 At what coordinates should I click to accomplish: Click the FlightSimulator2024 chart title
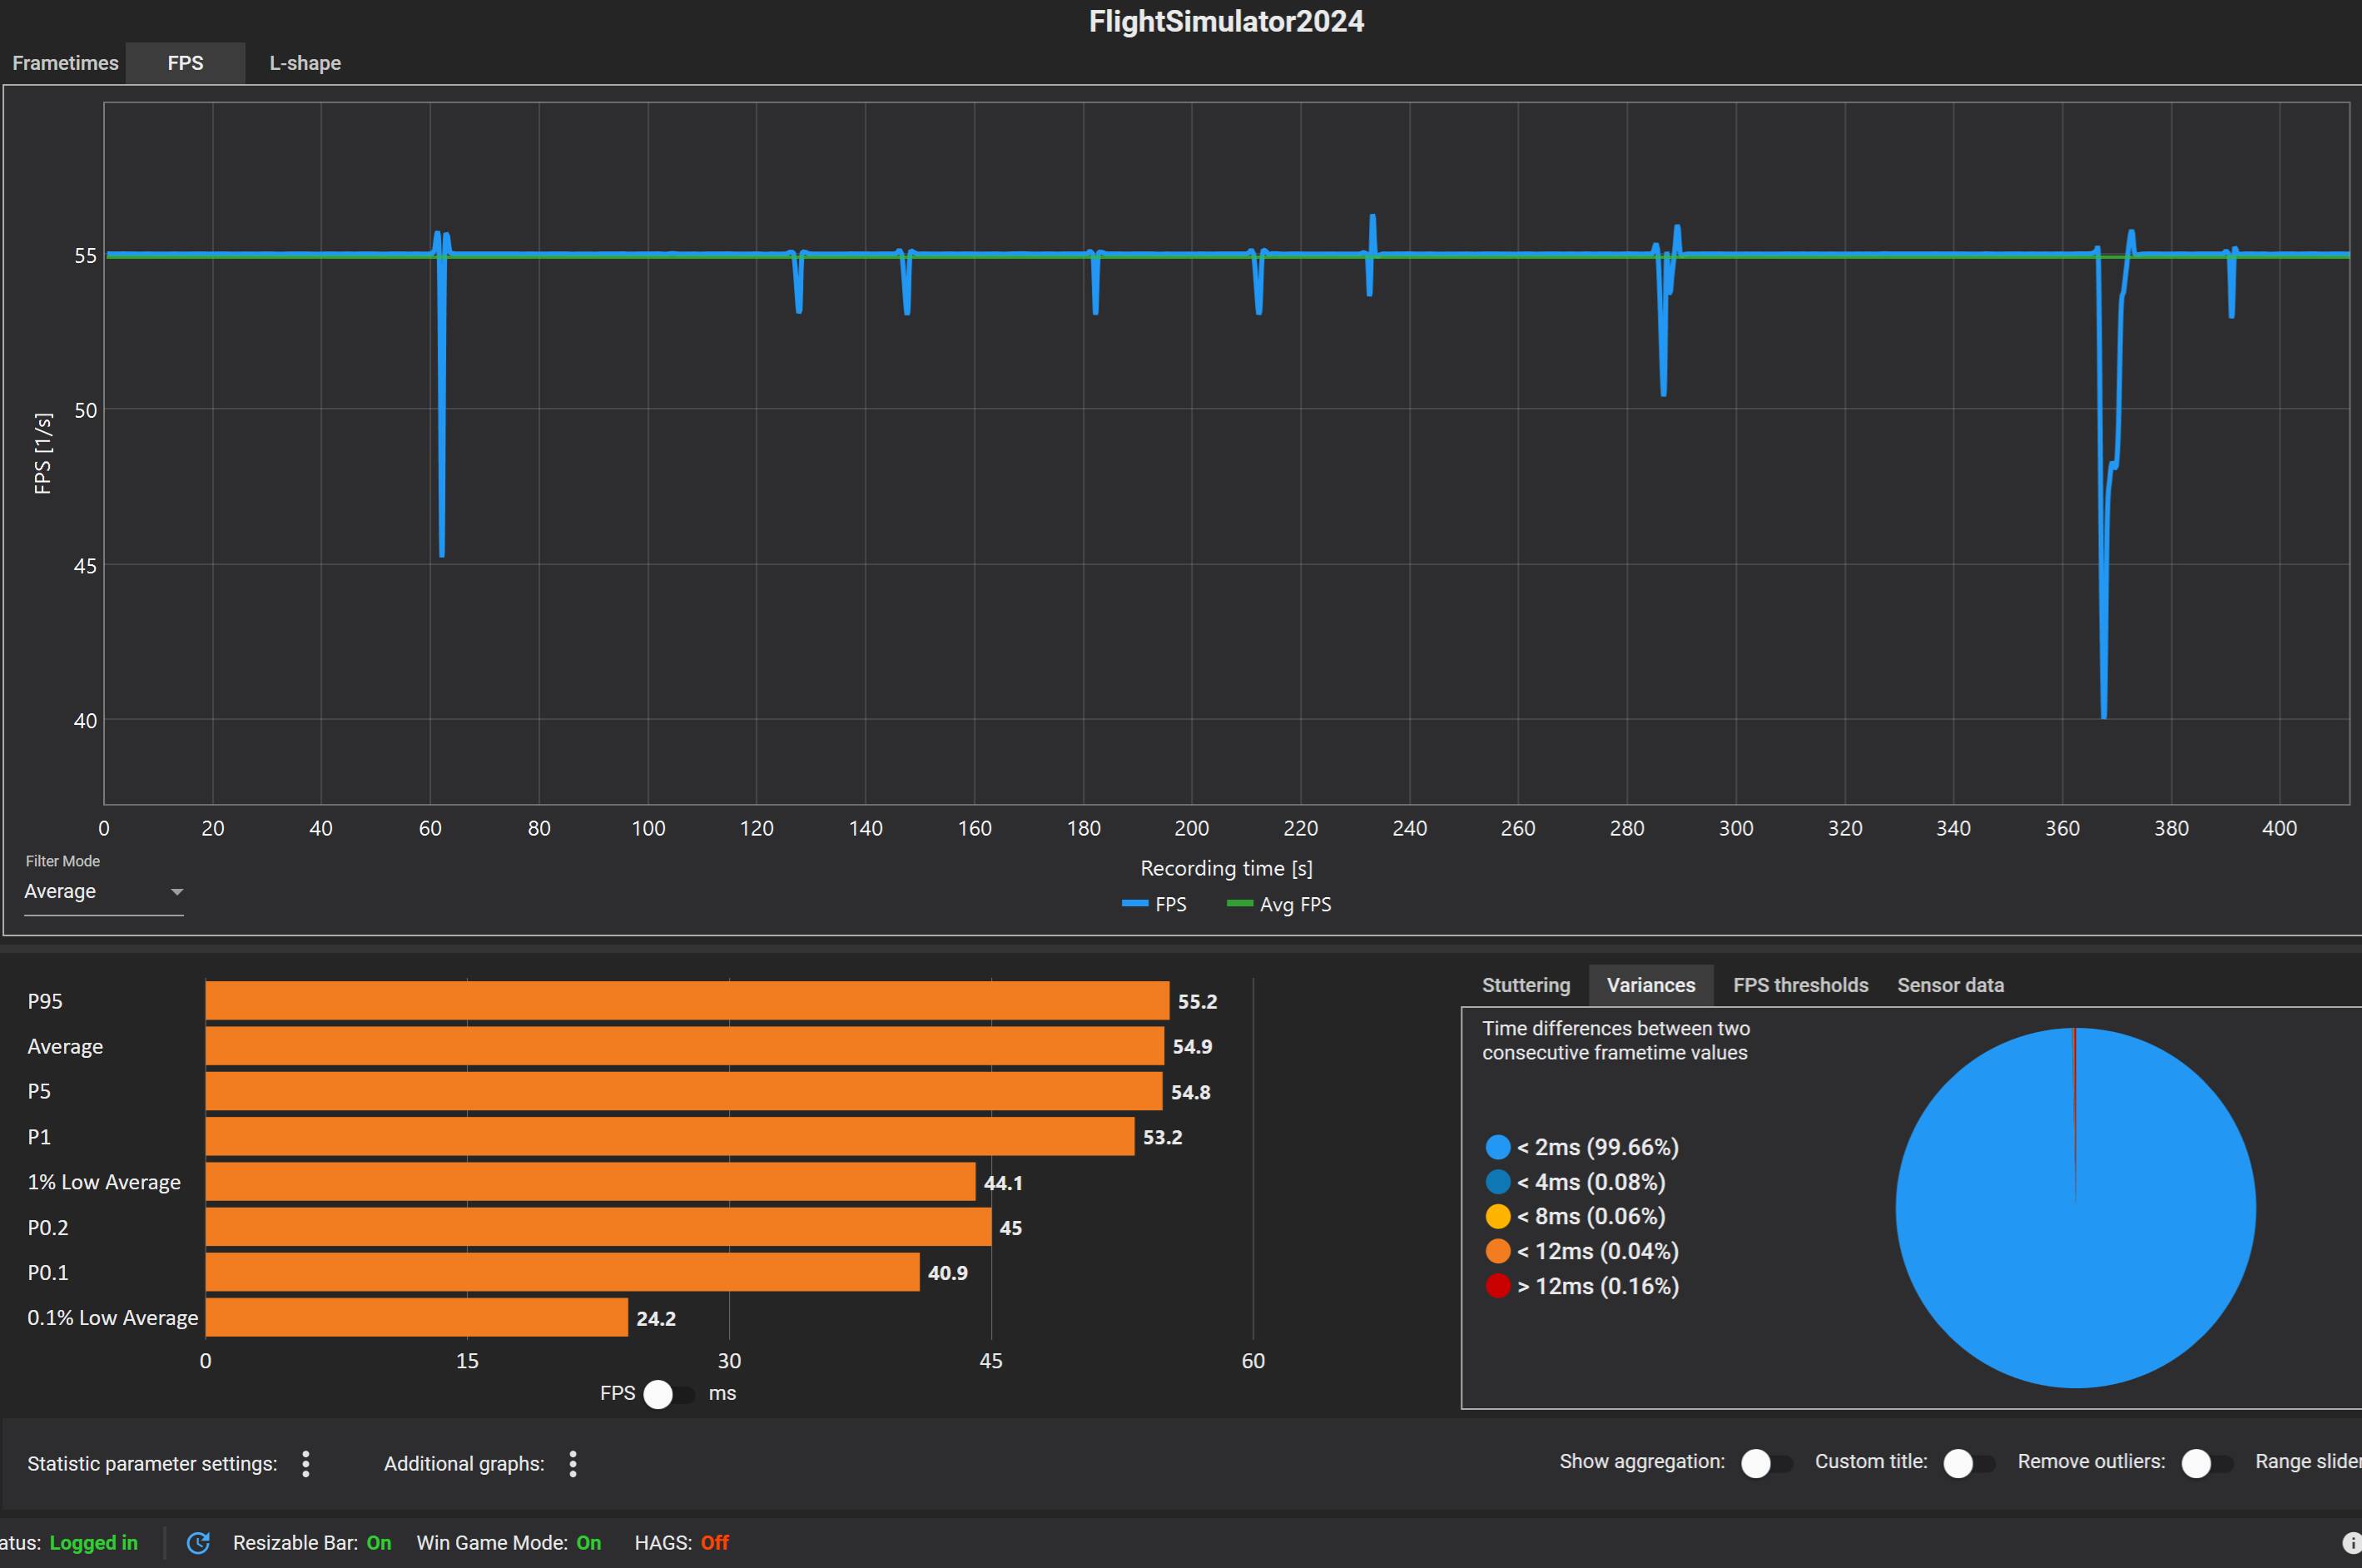pyautogui.click(x=1226, y=21)
